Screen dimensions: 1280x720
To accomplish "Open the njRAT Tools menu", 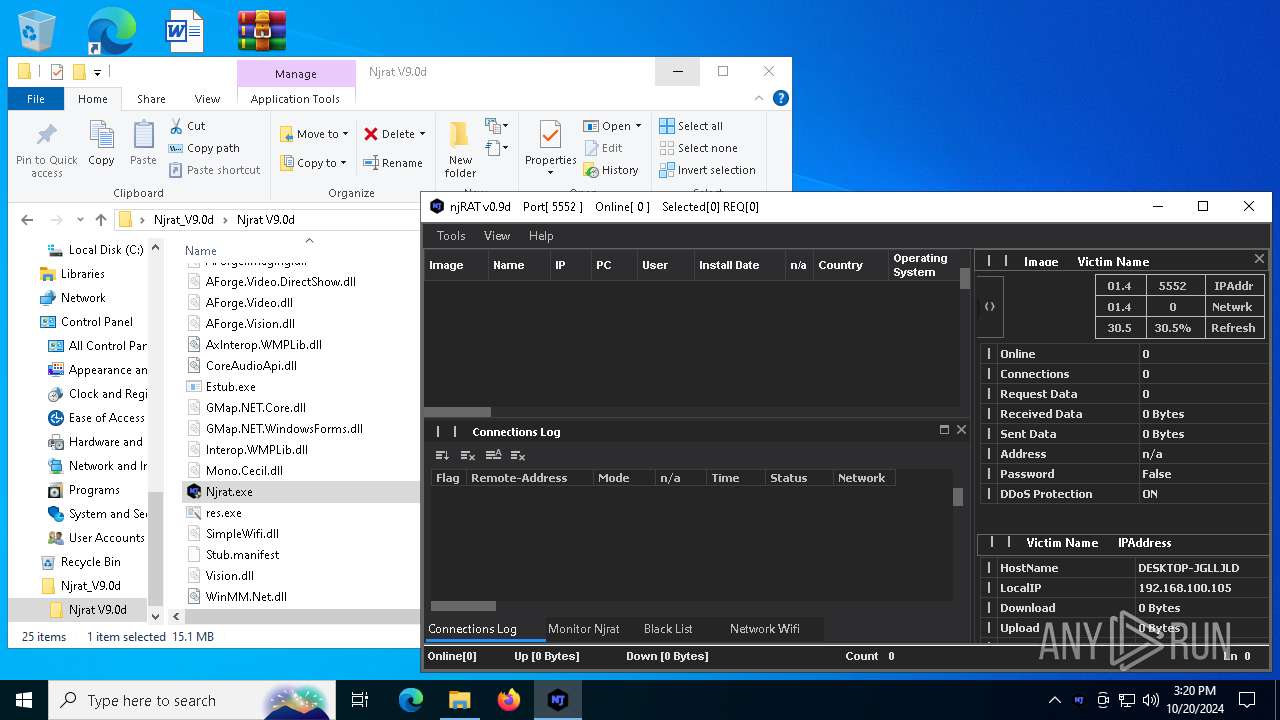I will tap(451, 236).
